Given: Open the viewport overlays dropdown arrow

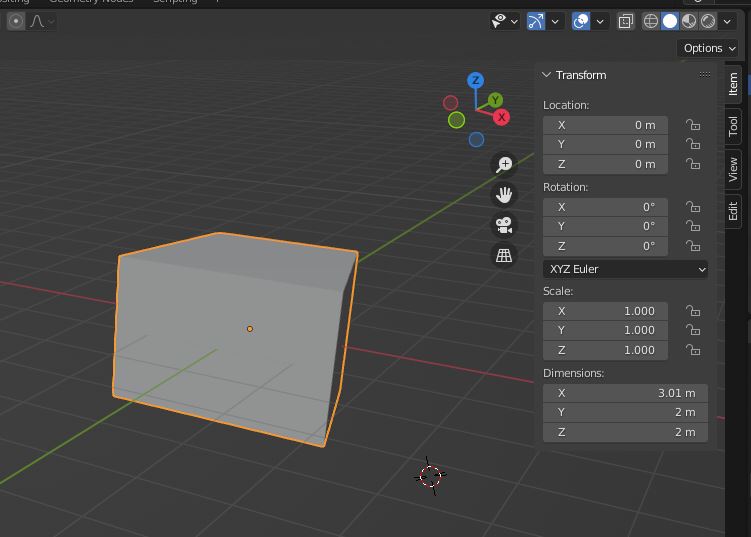Looking at the screenshot, I should (x=600, y=21).
